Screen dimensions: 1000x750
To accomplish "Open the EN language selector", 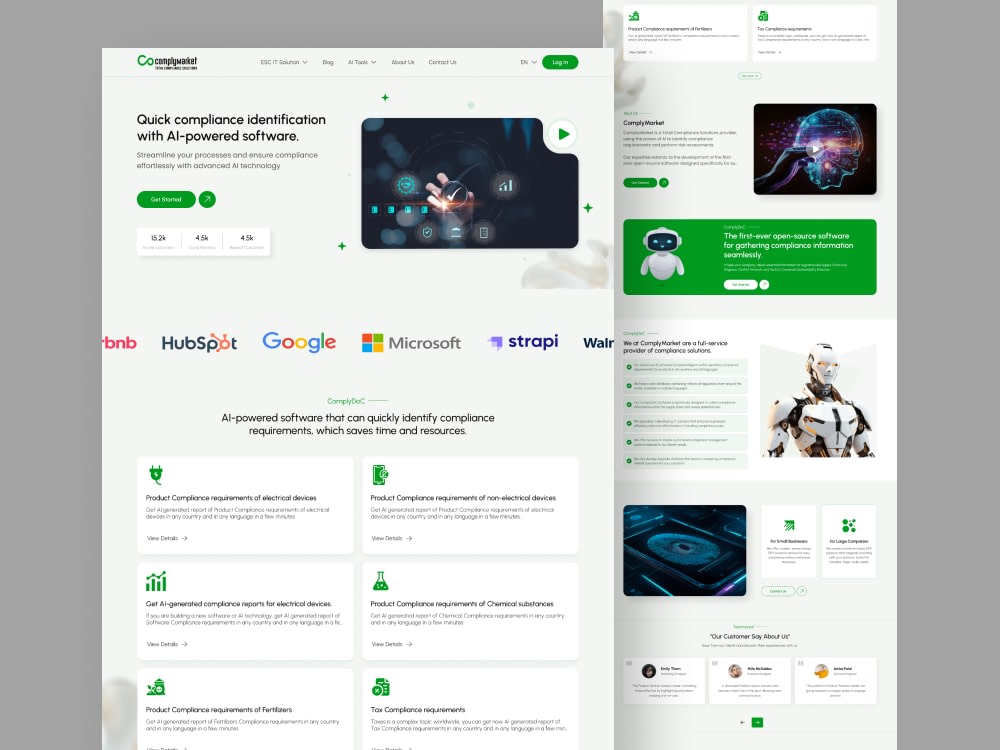I will 528,62.
